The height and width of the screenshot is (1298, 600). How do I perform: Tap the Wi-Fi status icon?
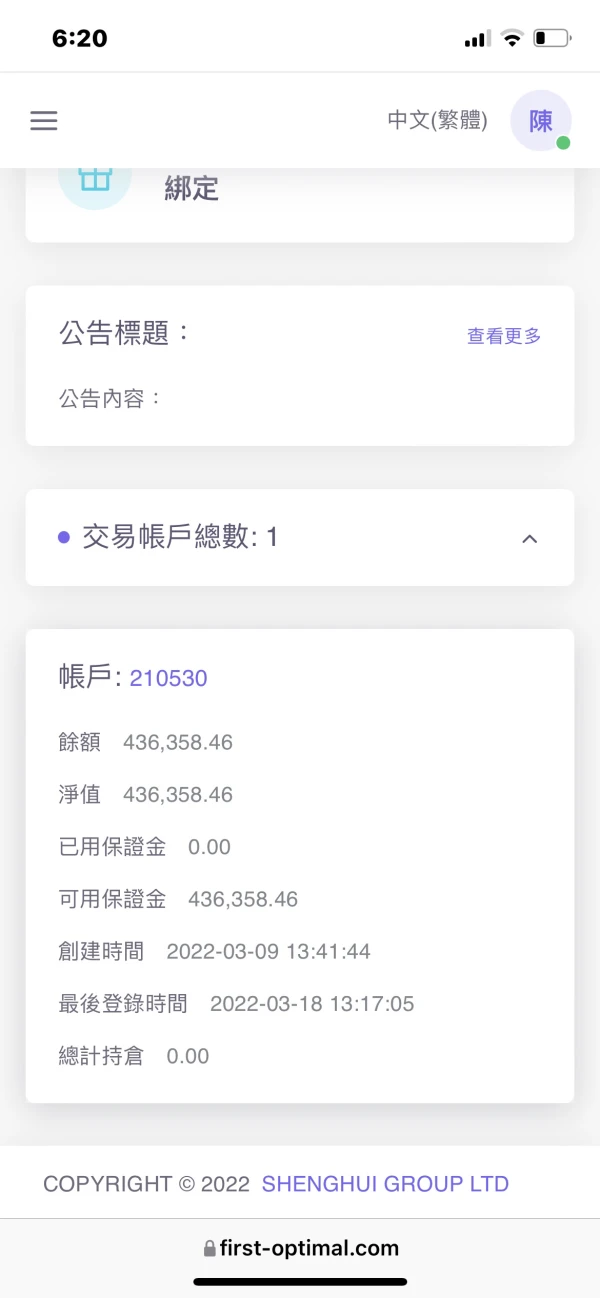pos(512,39)
